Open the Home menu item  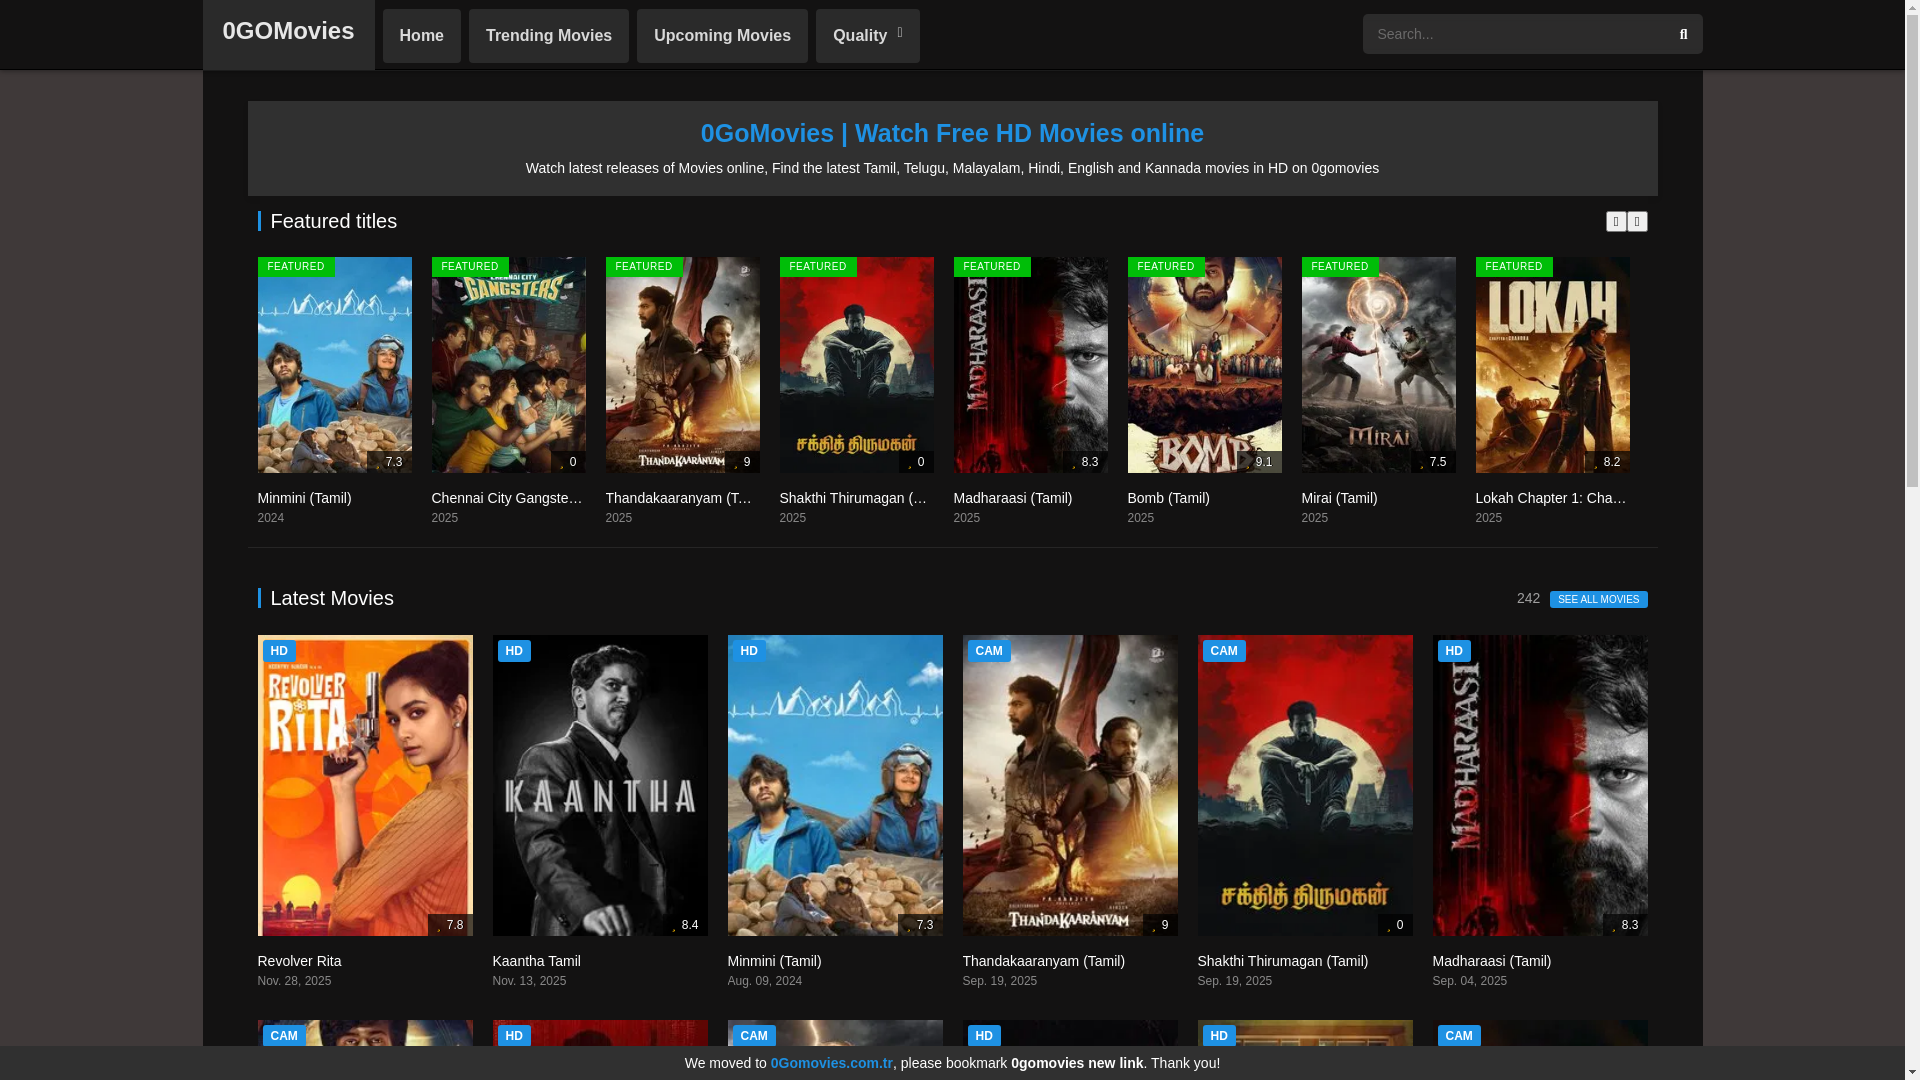point(421,36)
